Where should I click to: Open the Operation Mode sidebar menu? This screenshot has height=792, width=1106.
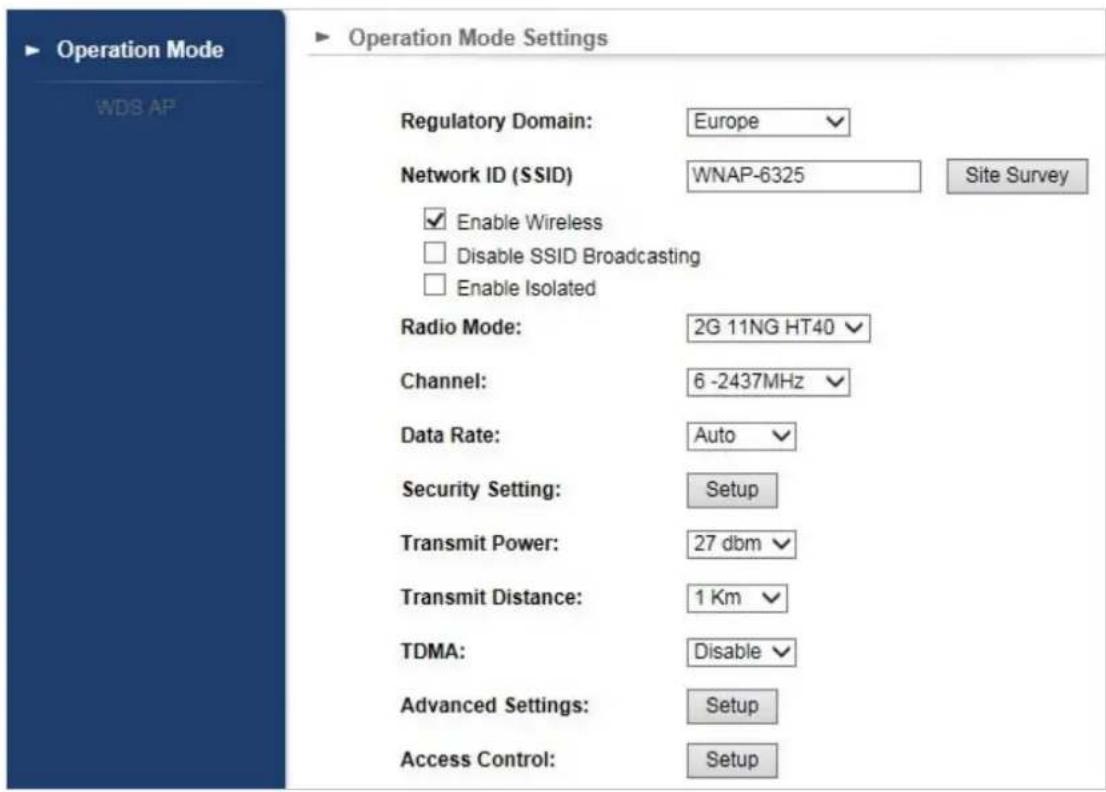pyautogui.click(x=140, y=49)
